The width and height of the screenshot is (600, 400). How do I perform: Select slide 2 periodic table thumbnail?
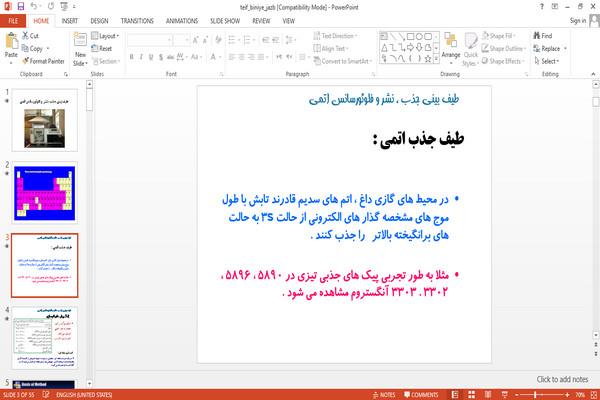point(44,193)
